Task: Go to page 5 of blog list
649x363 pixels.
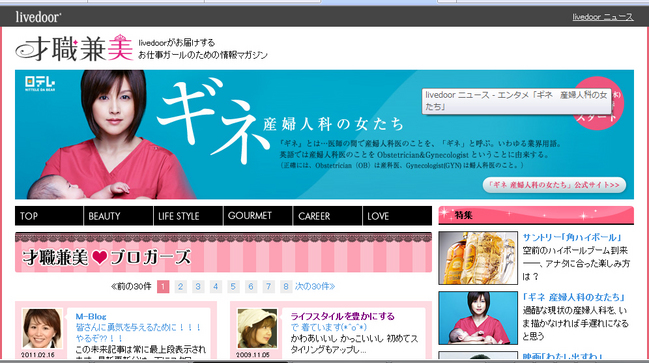Action: pos(233,286)
